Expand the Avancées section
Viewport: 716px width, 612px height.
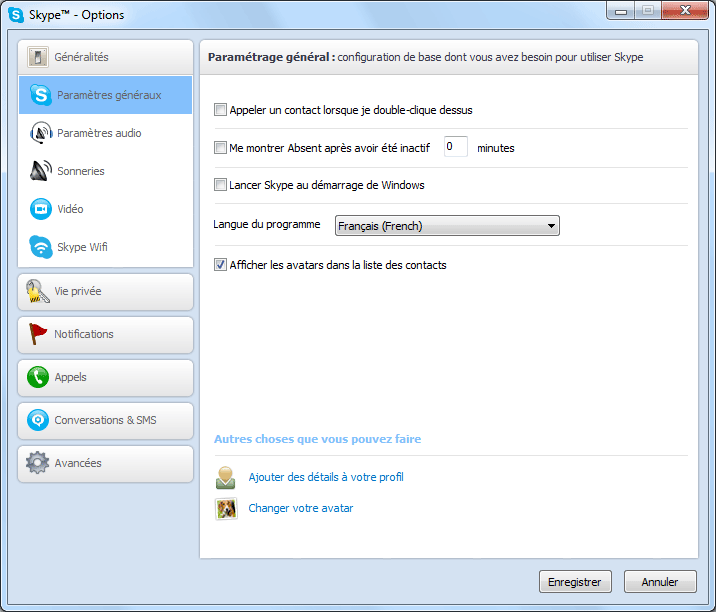tap(105, 464)
